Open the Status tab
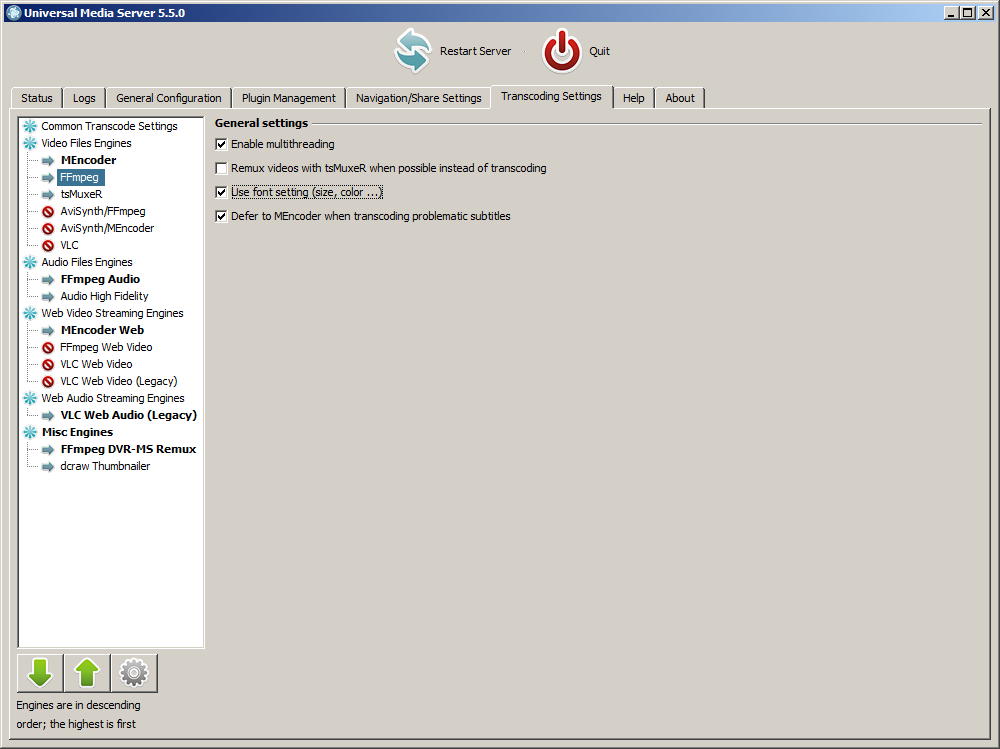Screen dimensions: 1000x749 37,98
